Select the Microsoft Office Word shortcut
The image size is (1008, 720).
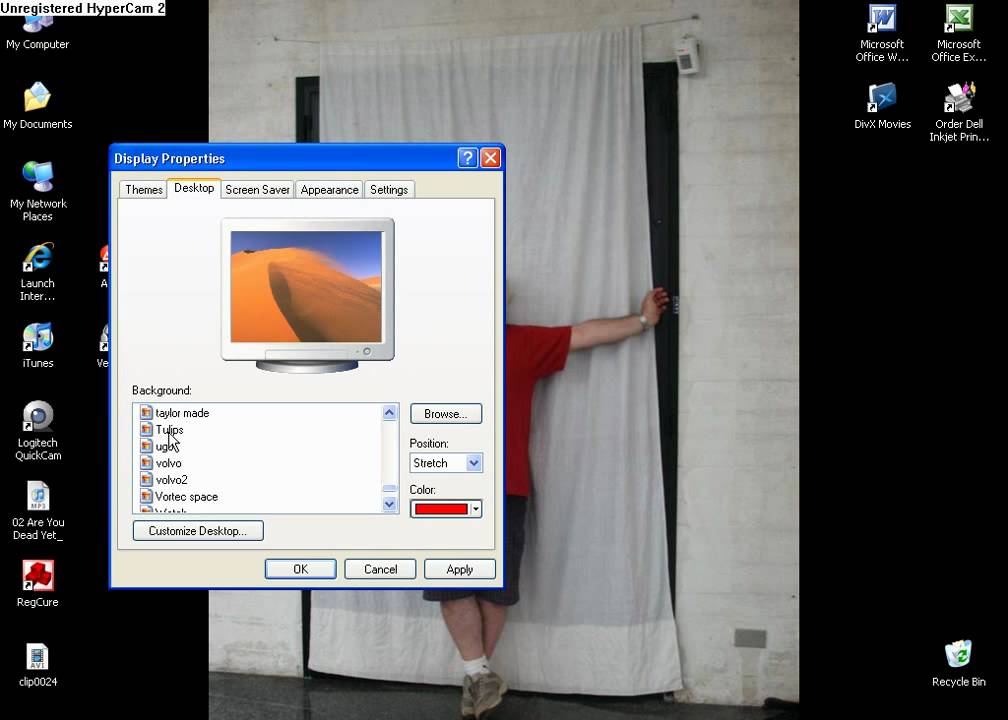(882, 33)
